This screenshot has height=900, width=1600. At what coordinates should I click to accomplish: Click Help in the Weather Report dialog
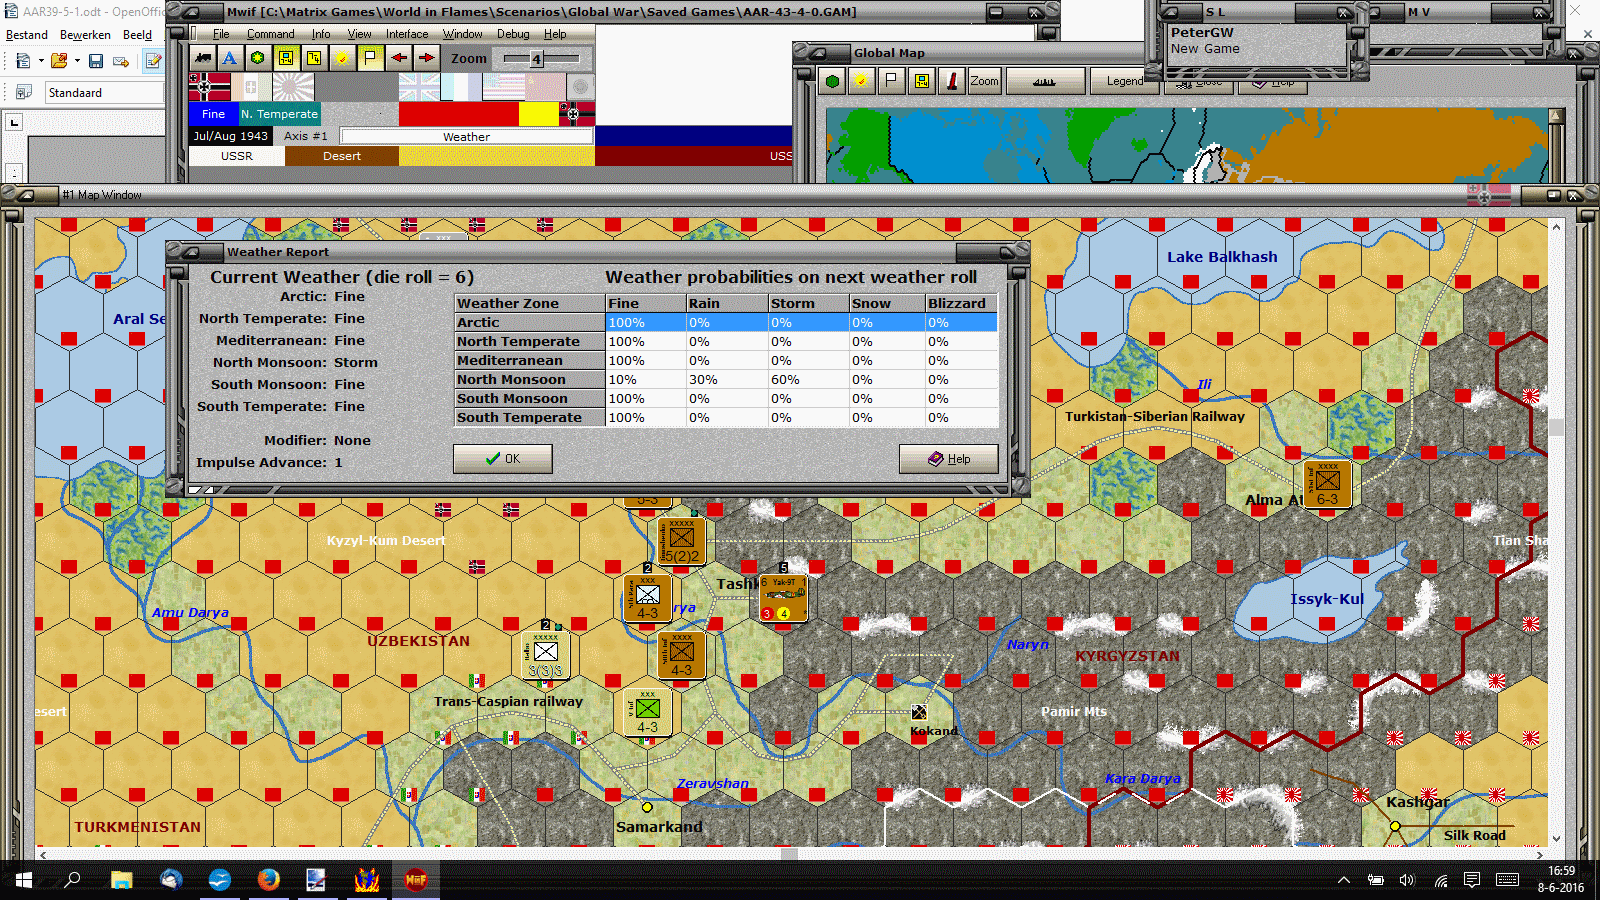949,459
